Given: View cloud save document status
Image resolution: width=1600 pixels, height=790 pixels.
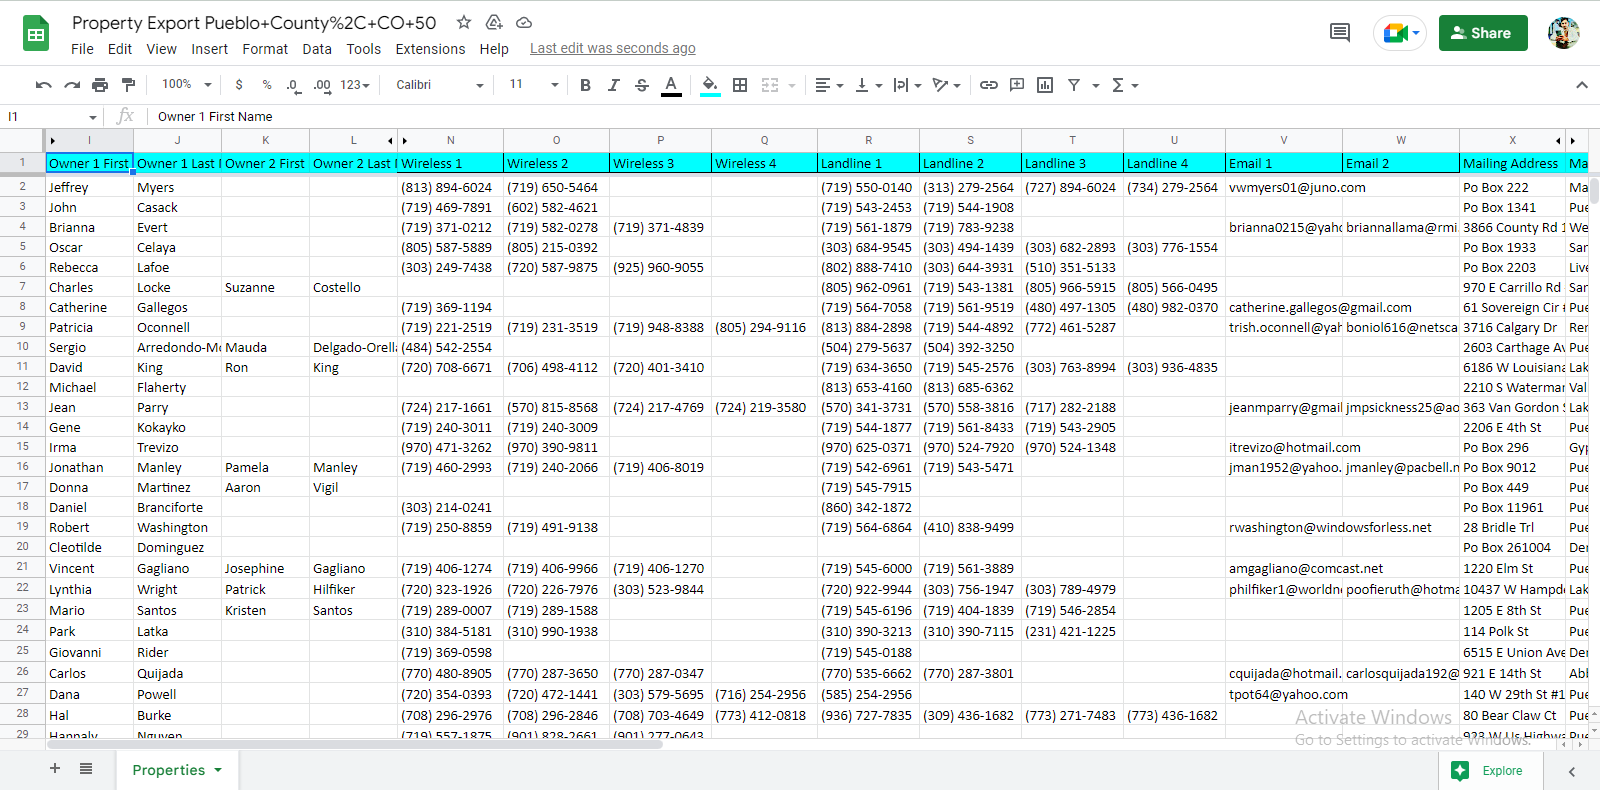Looking at the screenshot, I should click(524, 22).
